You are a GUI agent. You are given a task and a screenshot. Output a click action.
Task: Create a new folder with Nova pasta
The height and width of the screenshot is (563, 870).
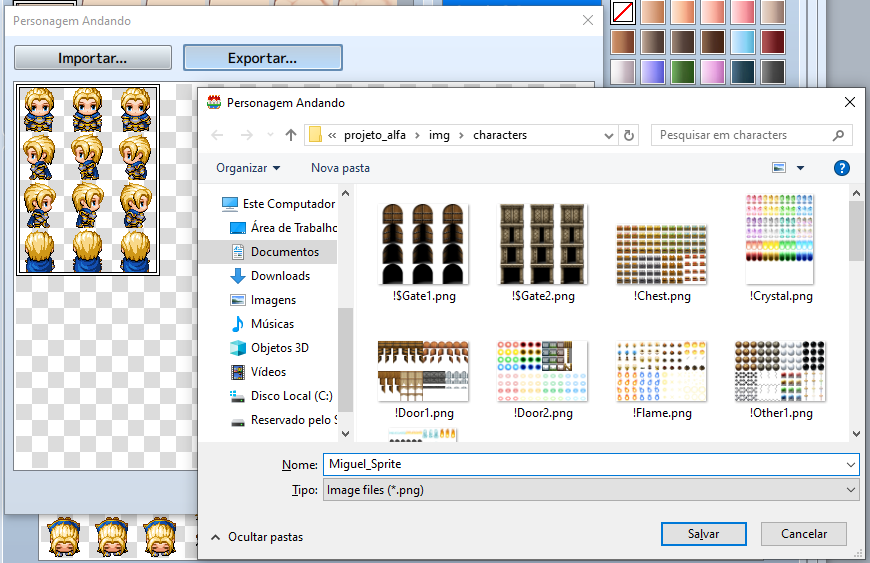coord(340,168)
